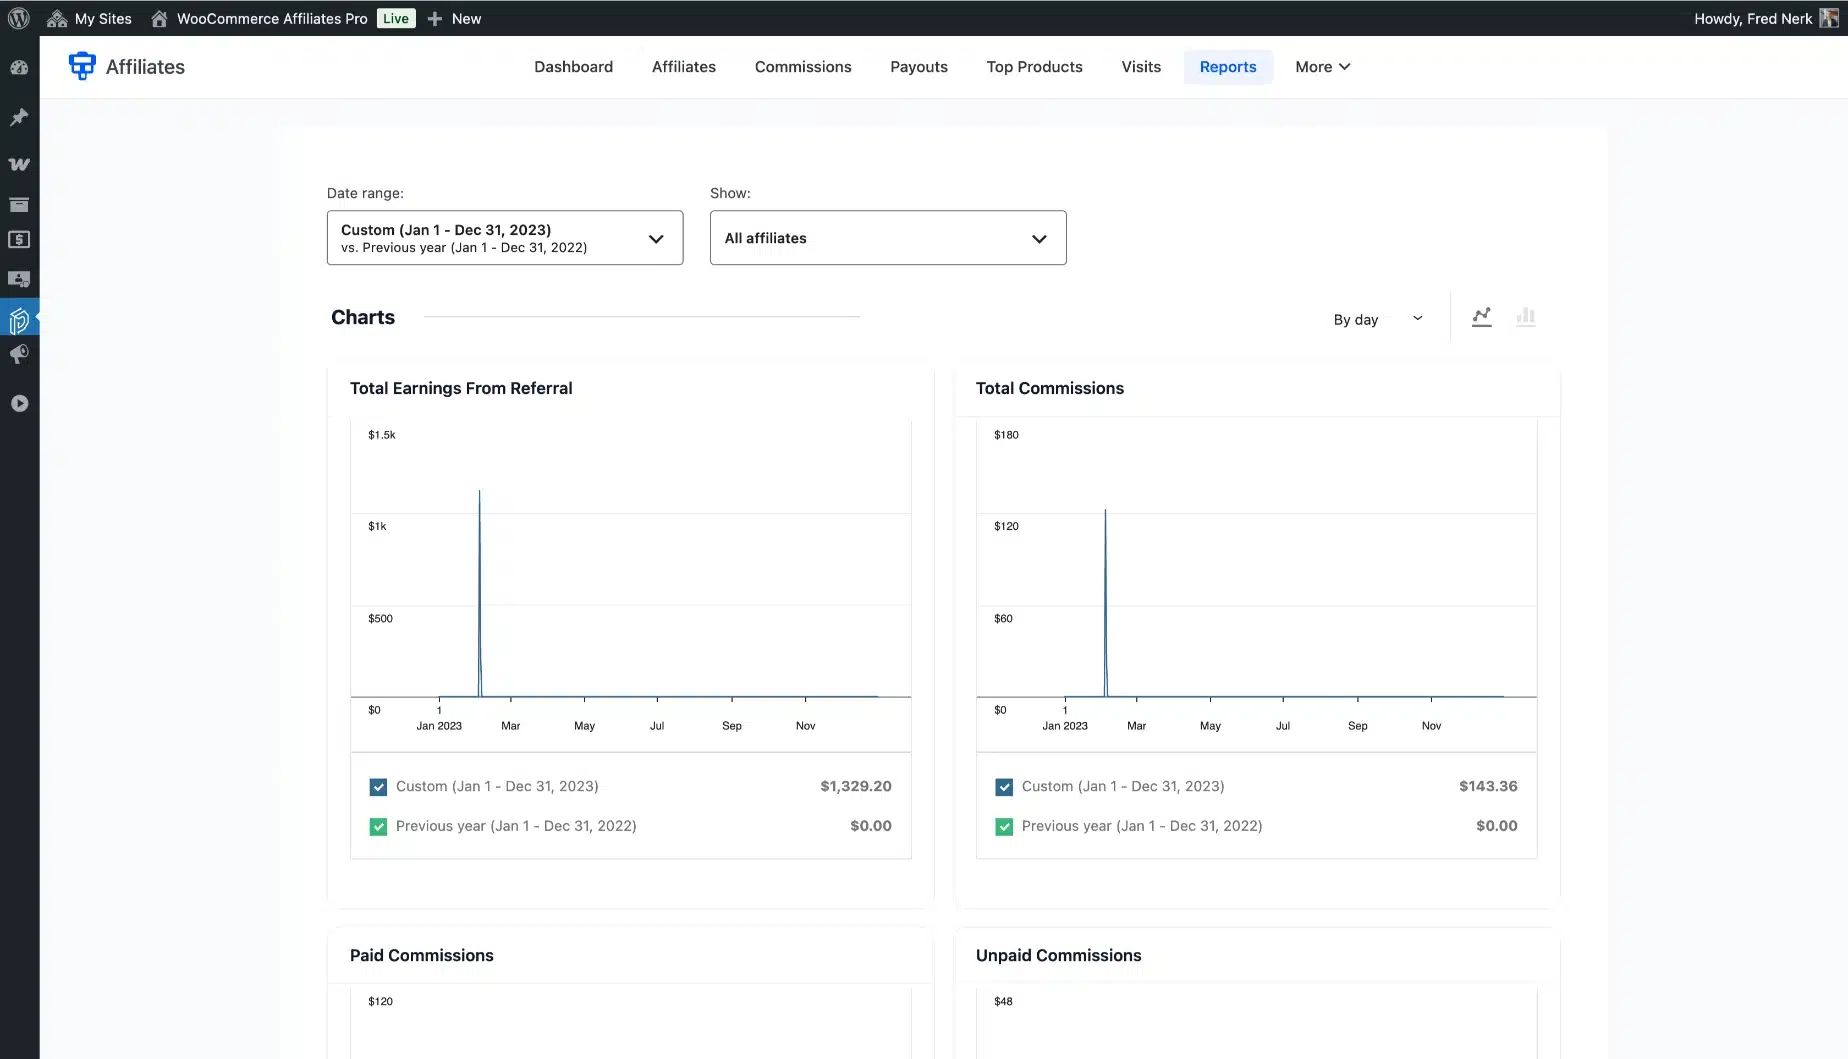Click the Marketing megaphone icon in sidebar

point(19,354)
